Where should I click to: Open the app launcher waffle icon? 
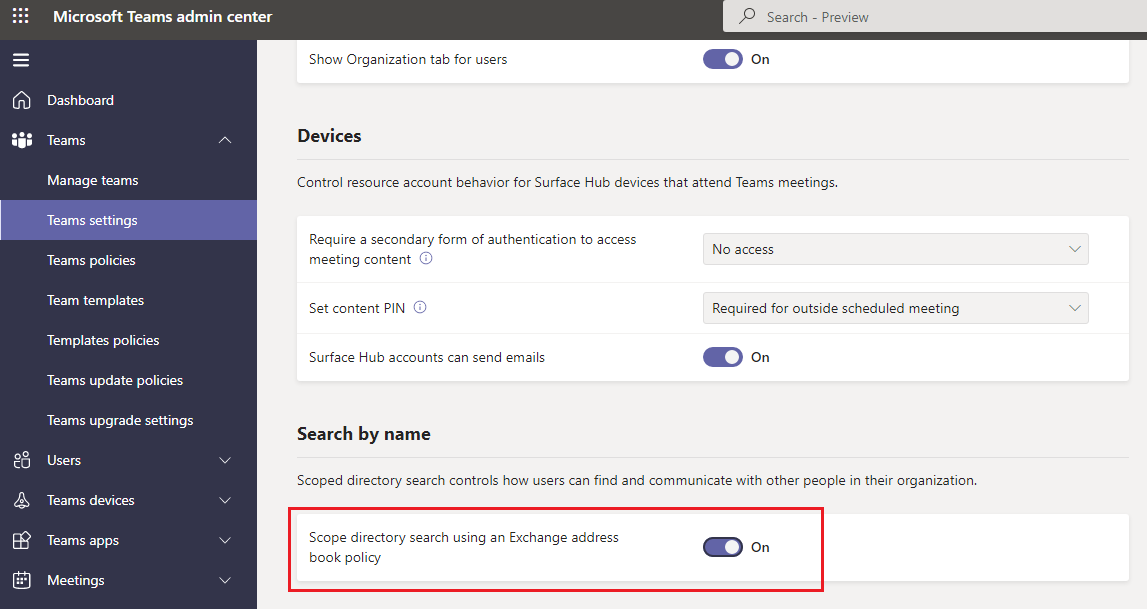click(x=20, y=16)
